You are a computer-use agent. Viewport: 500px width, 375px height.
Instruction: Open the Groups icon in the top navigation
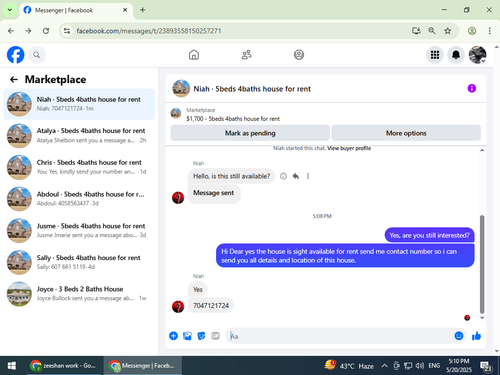pos(299,55)
